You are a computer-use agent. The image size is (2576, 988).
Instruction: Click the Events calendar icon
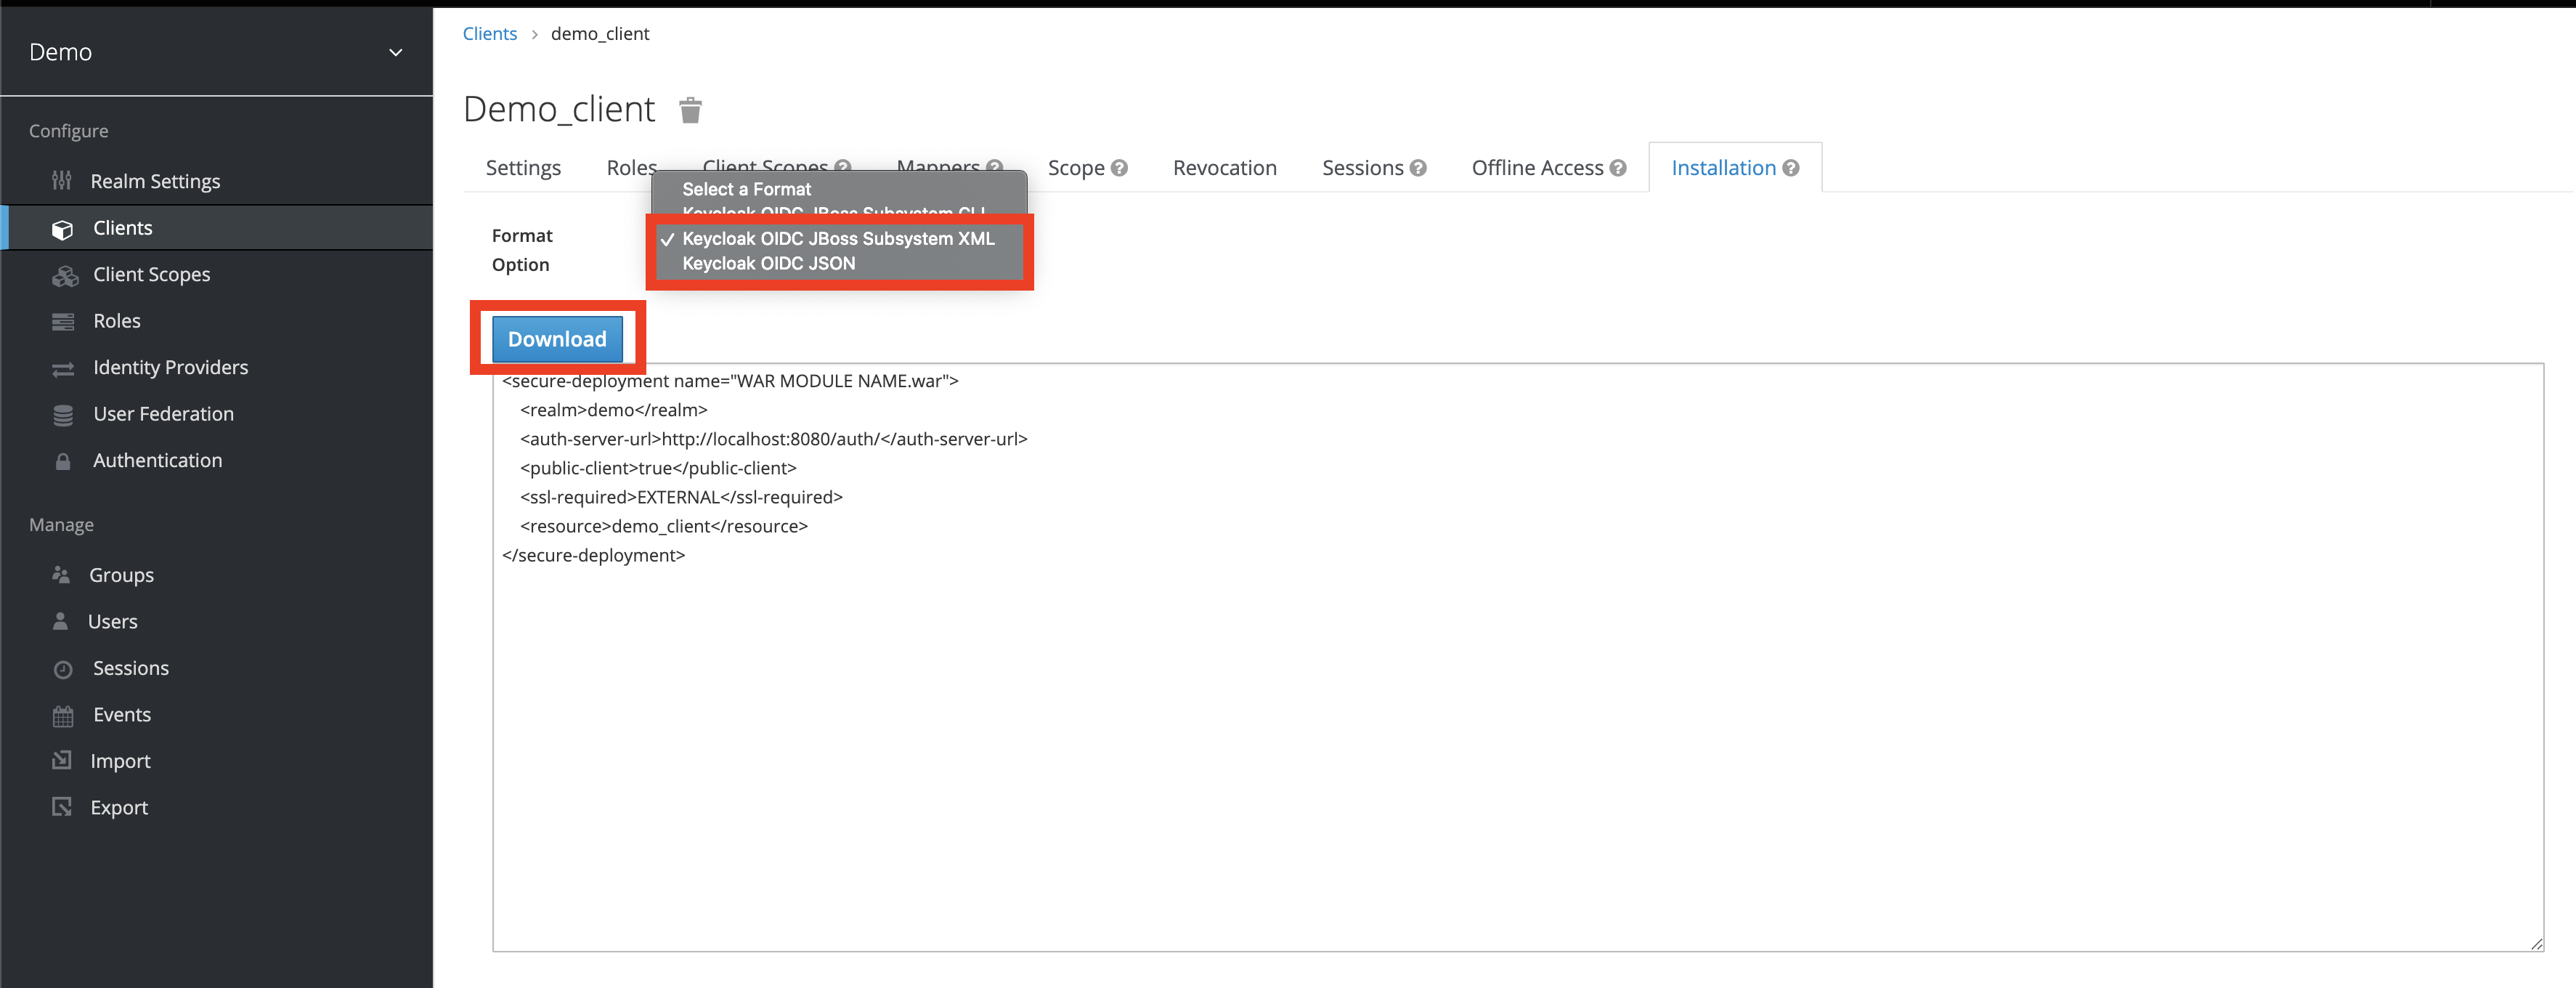pos(63,716)
